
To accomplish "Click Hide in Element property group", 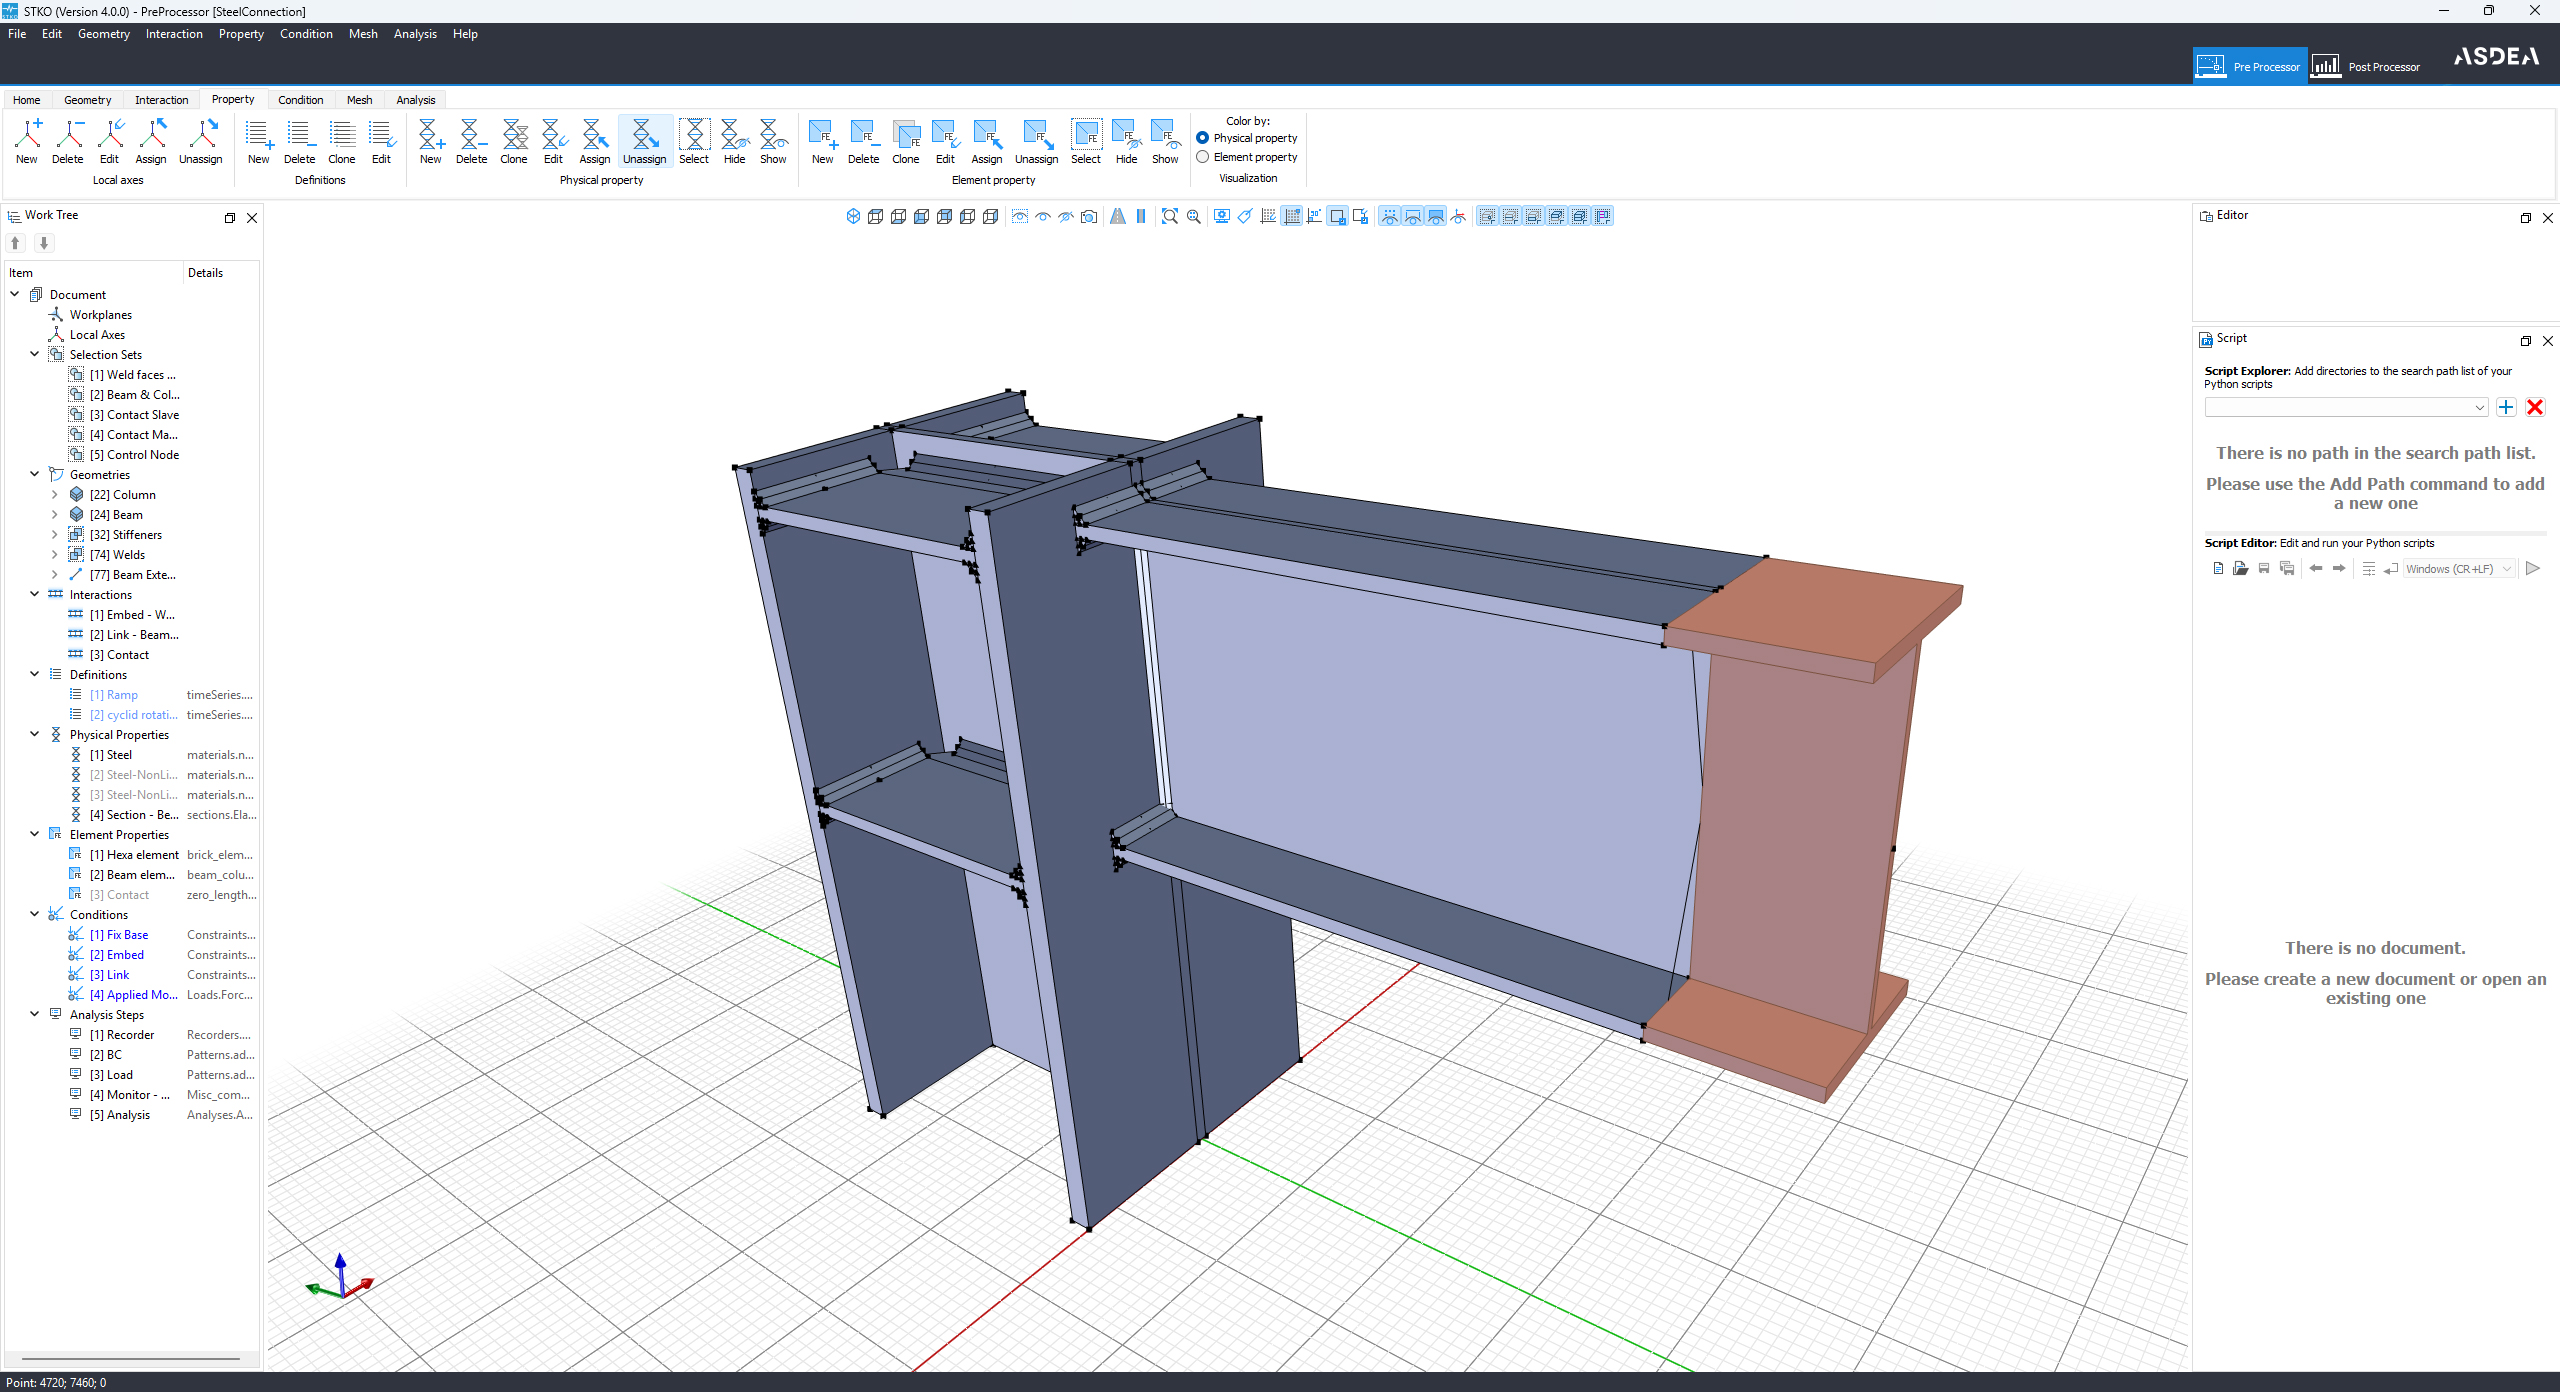I will (1127, 142).
